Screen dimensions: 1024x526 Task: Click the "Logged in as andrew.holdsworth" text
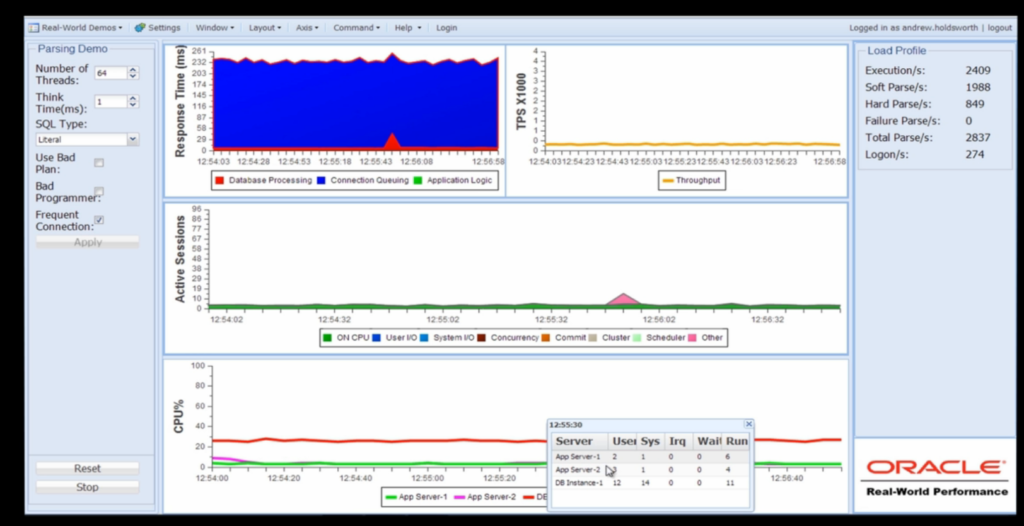pyautogui.click(x=913, y=28)
